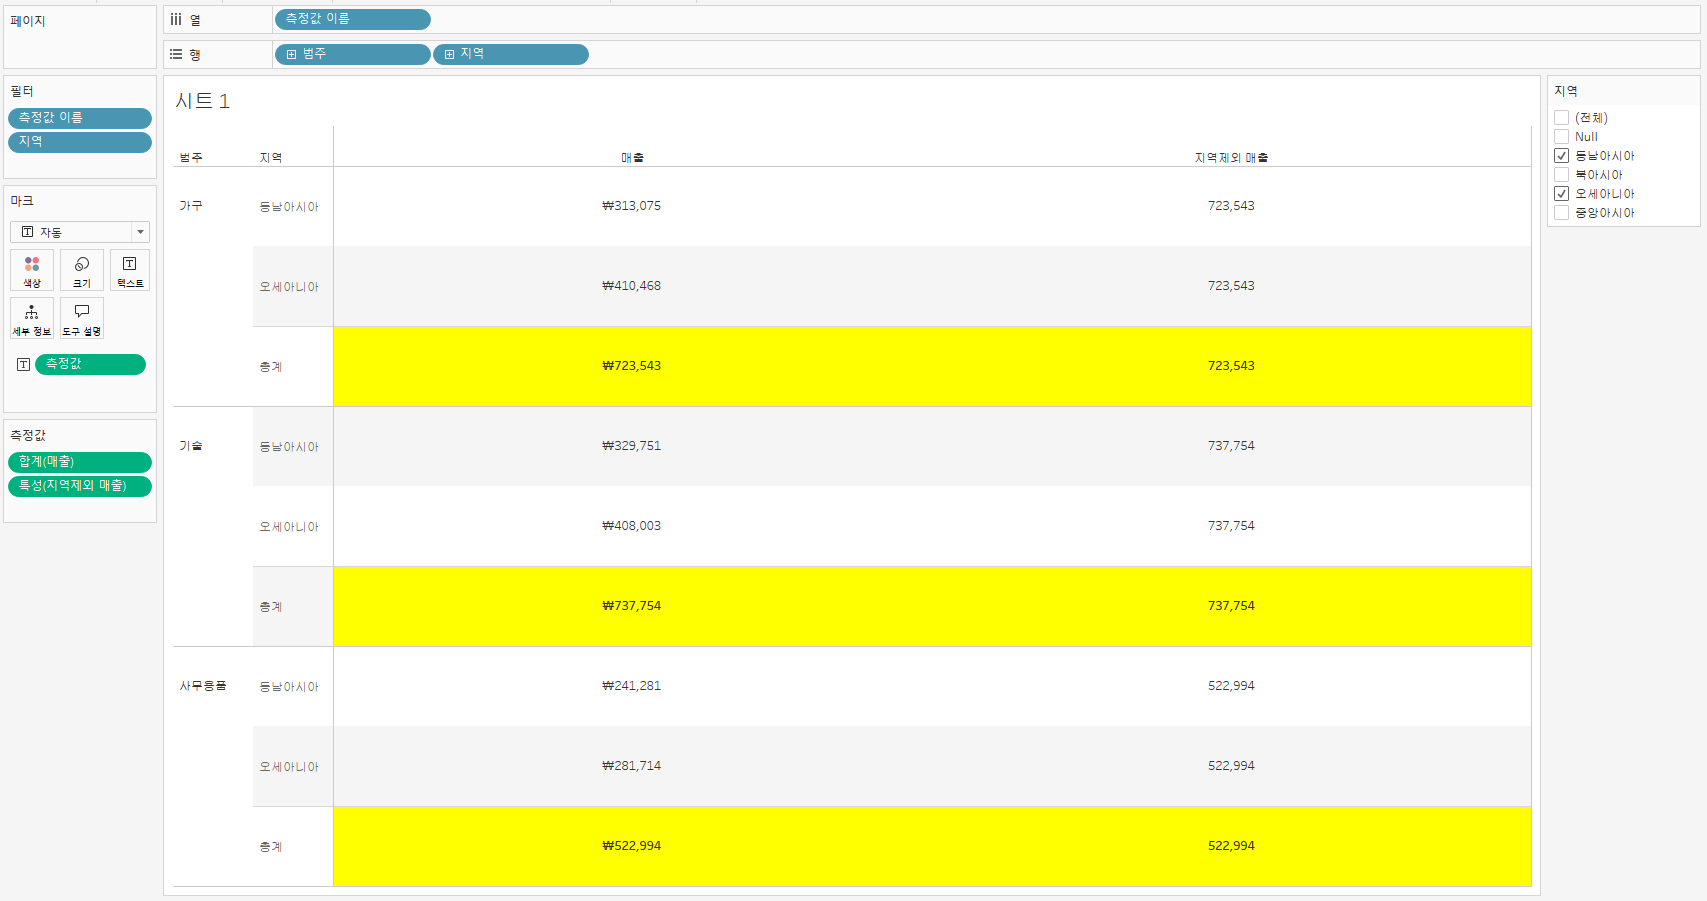Select the 동남아시아 row label under 사무용품
This screenshot has width=1707, height=901.
(289, 687)
